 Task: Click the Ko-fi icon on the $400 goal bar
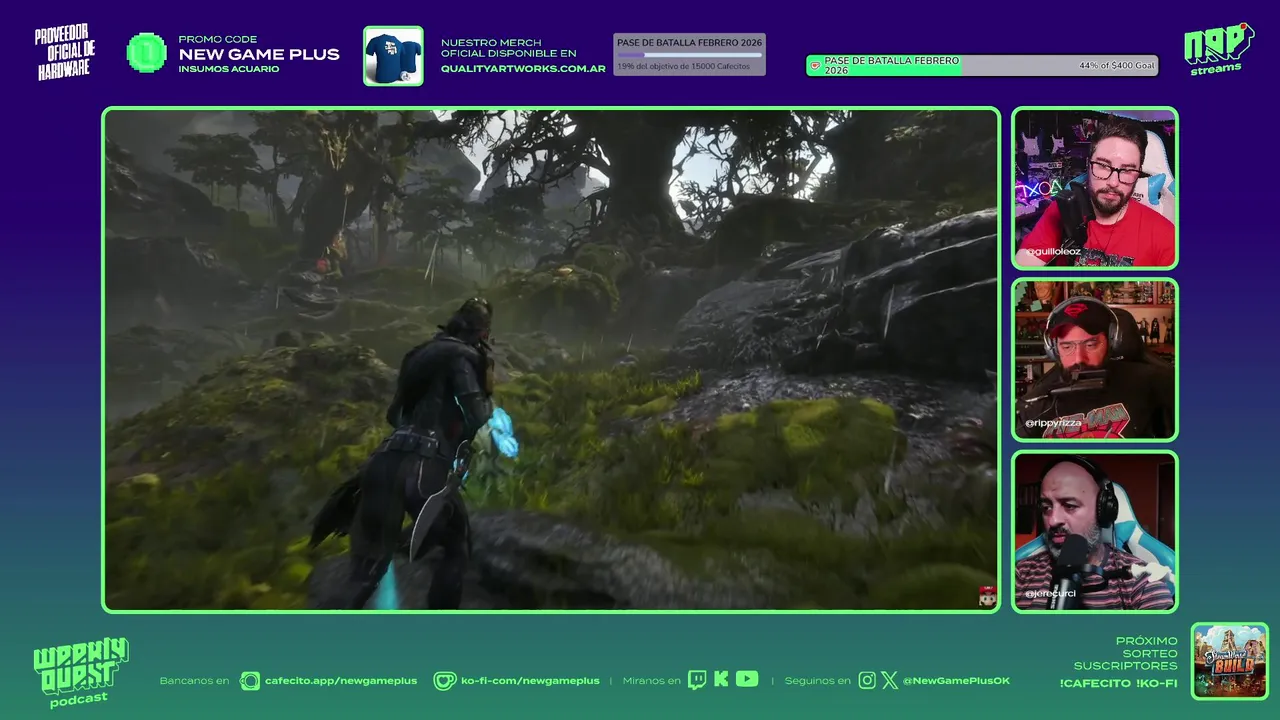[815, 66]
